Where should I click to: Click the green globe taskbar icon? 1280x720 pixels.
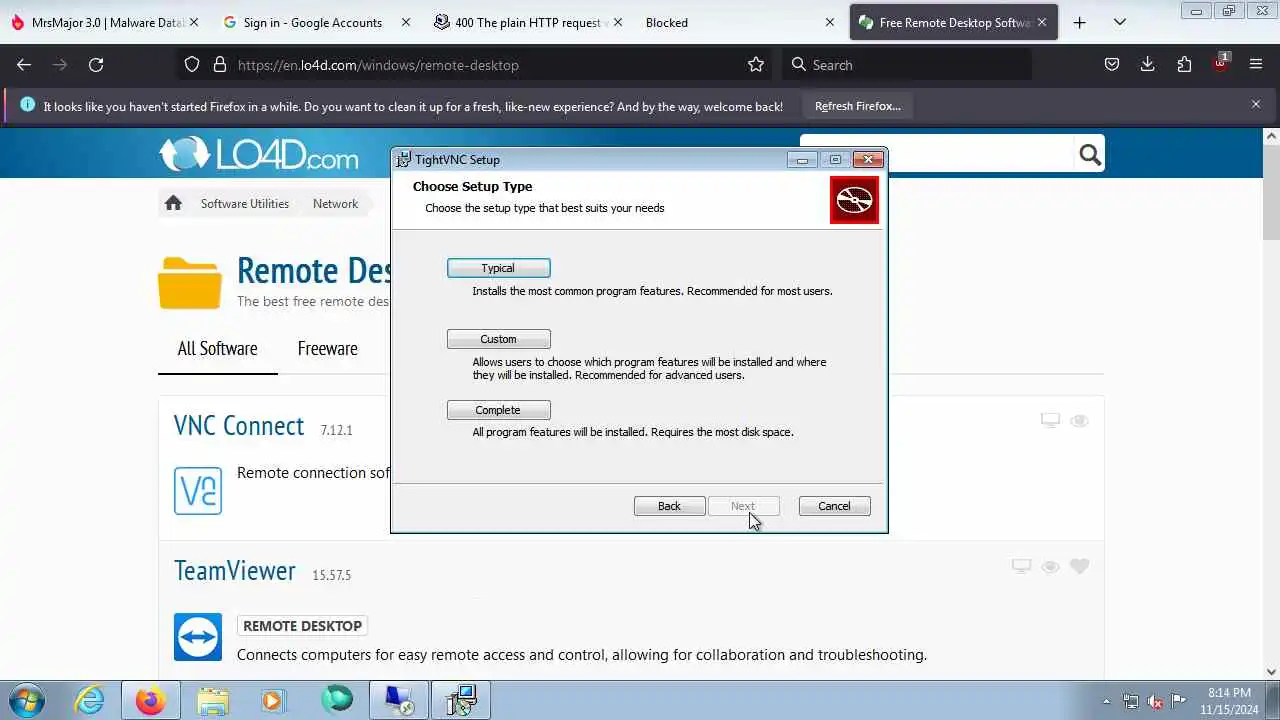point(337,700)
